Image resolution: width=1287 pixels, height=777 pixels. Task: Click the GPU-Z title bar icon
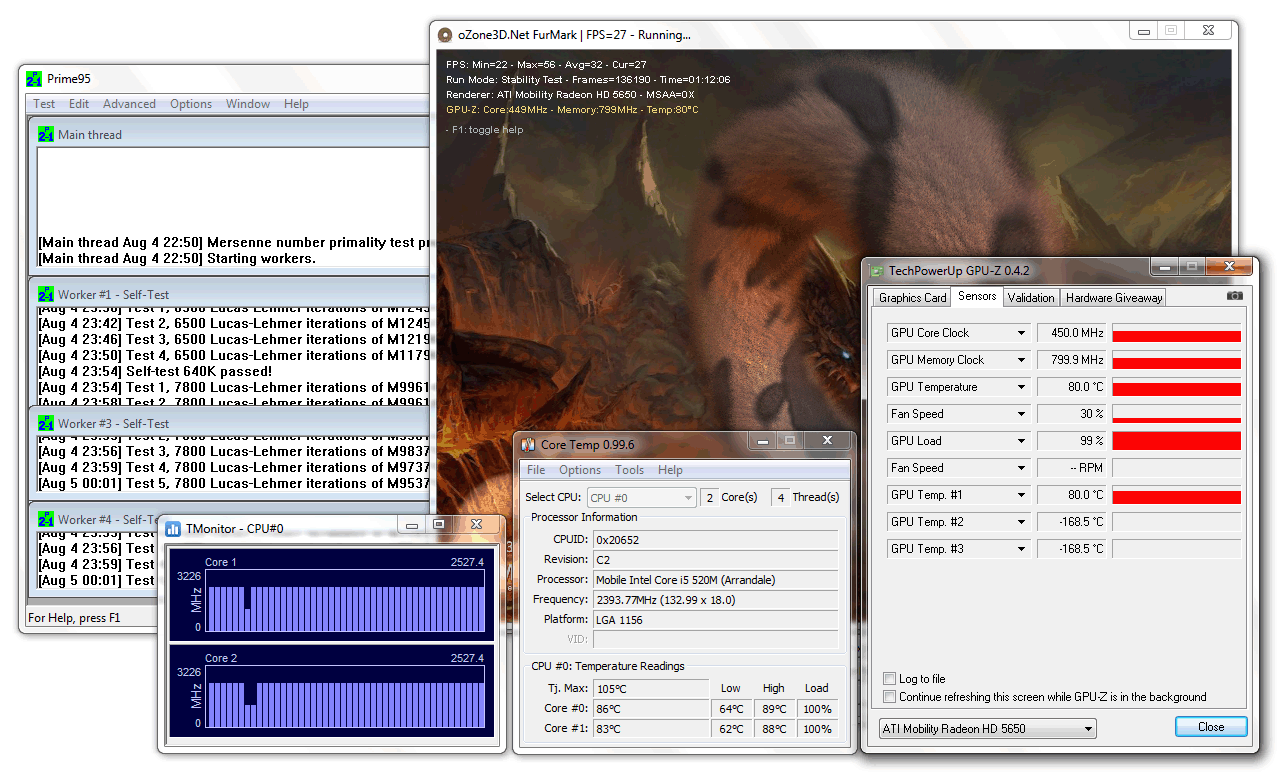pos(877,270)
